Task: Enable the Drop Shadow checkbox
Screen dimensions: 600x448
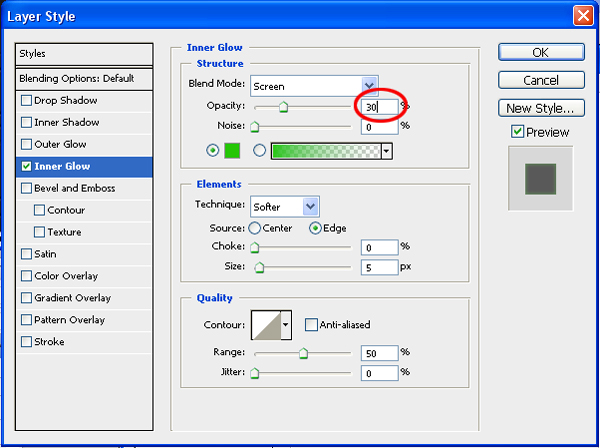Action: pos(26,101)
